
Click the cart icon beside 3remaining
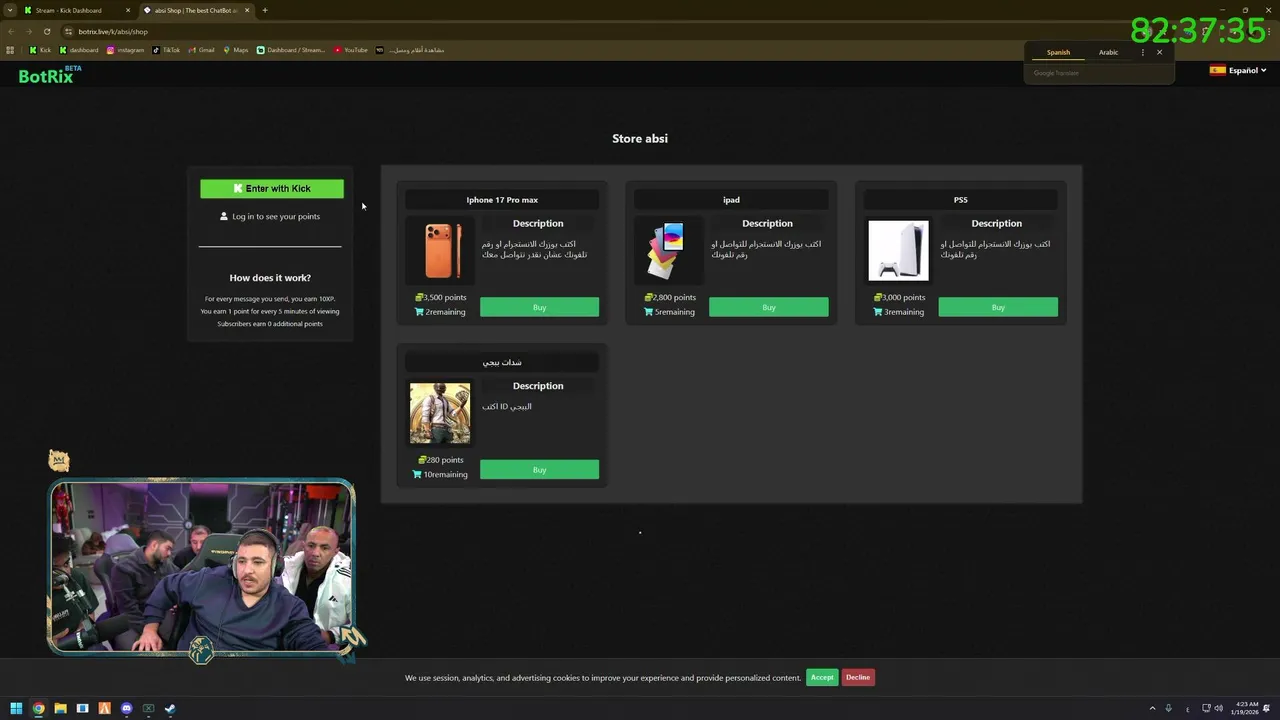tap(877, 312)
